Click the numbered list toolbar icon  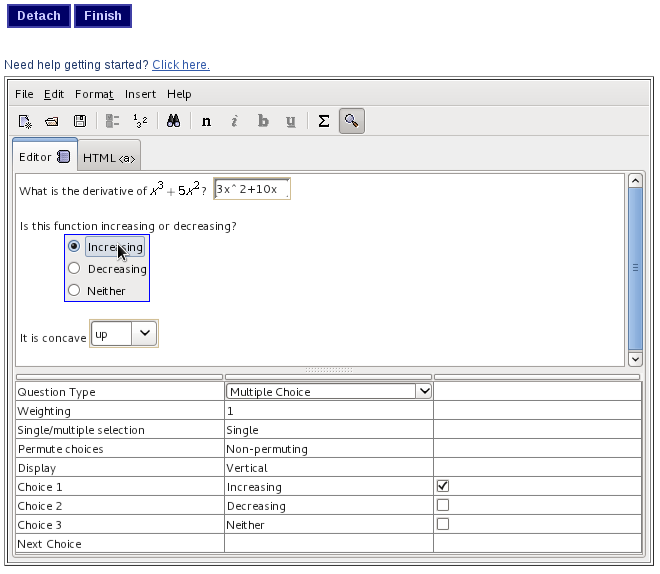pyautogui.click(x=140, y=121)
